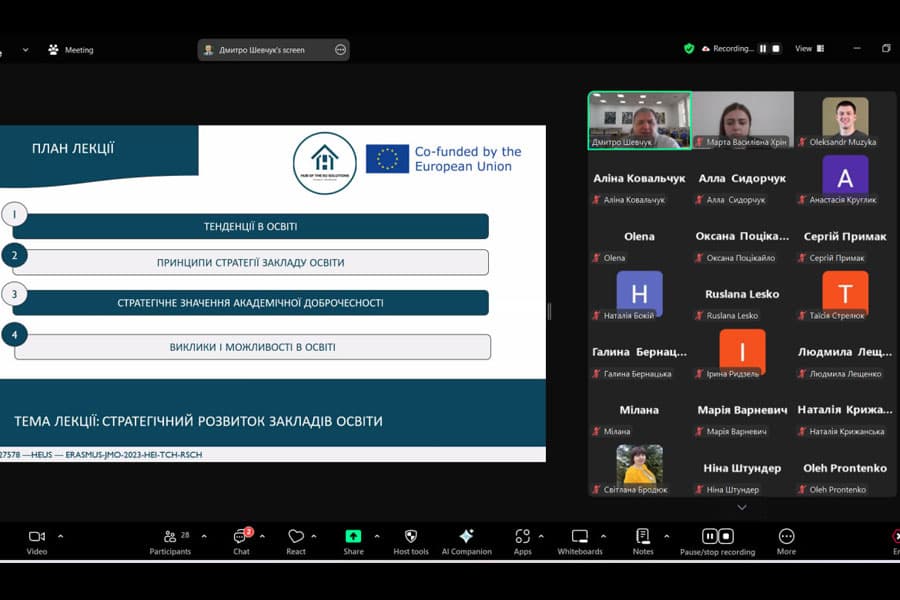Click the encryption shield icon

click(x=689, y=48)
